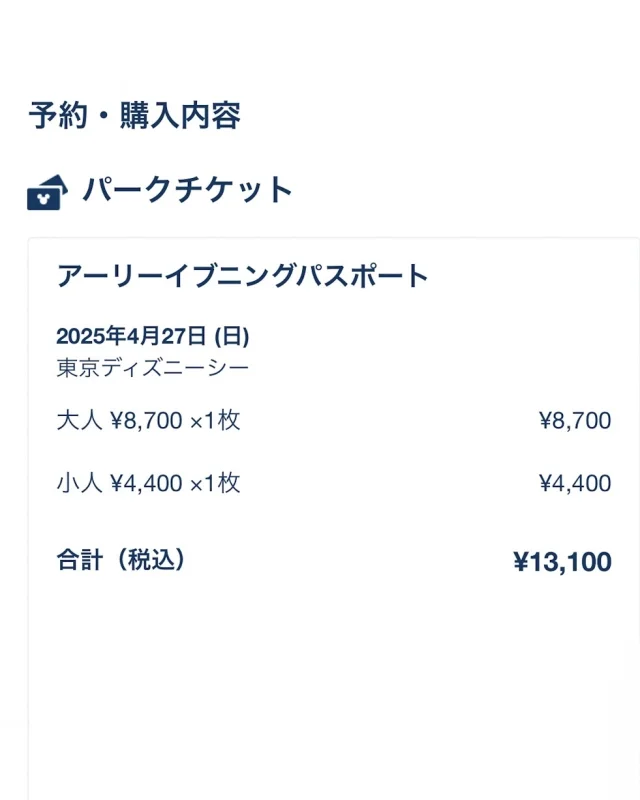Click the 合計 total label
This screenshot has height=800, width=640.
click(x=79, y=560)
